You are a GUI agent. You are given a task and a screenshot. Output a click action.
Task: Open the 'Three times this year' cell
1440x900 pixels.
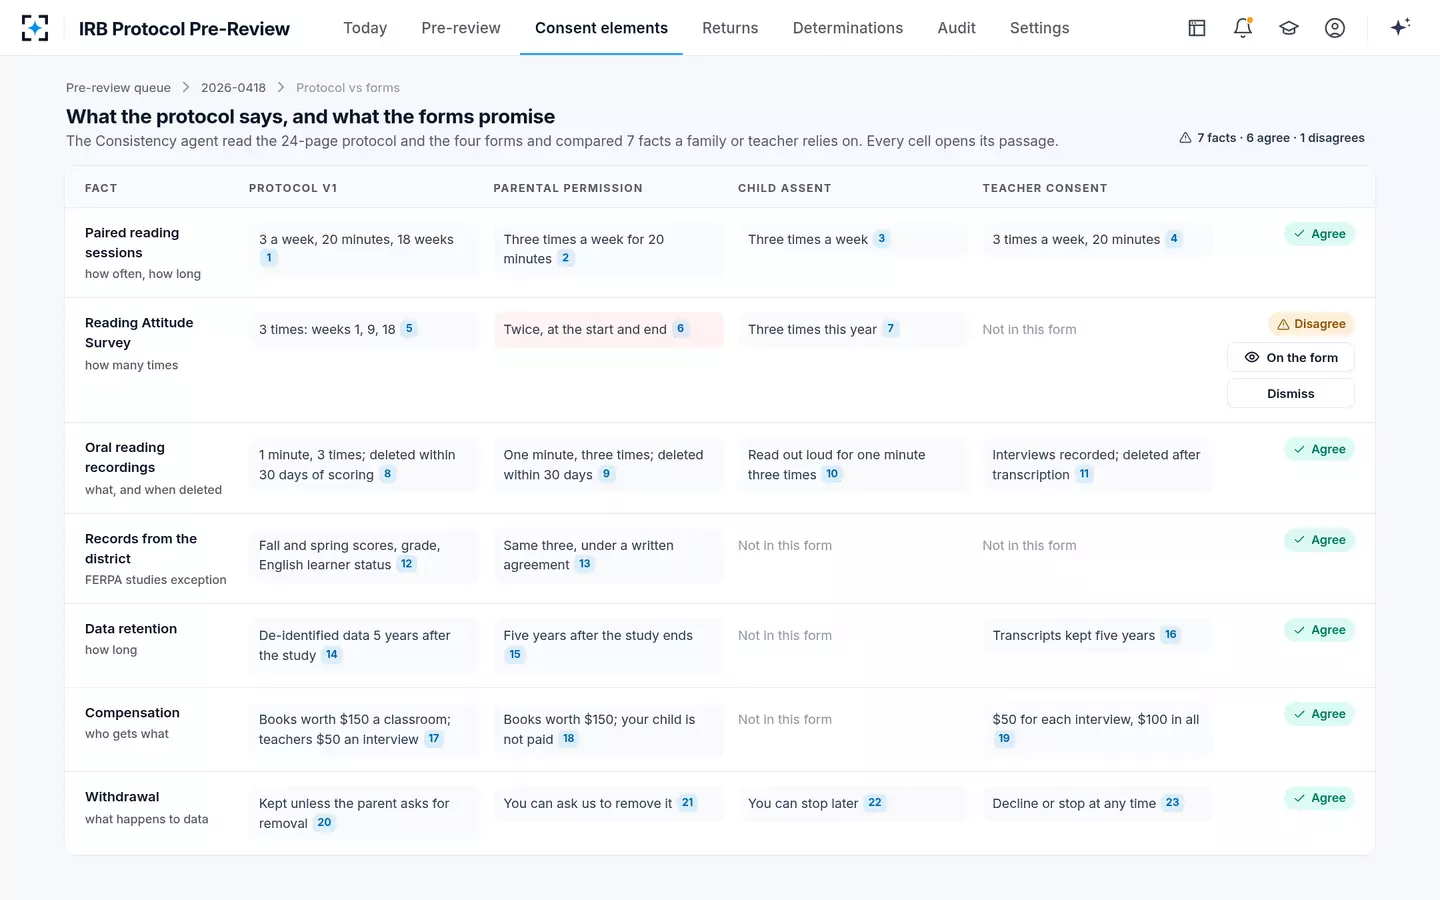click(853, 329)
